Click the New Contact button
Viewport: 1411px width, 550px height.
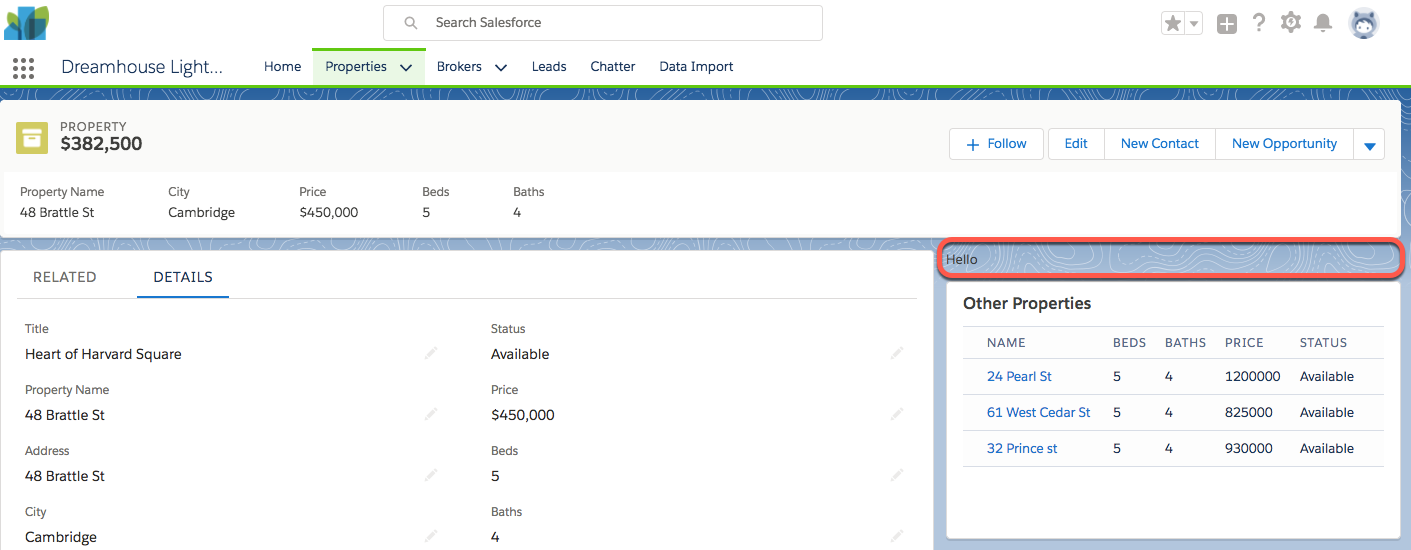(1160, 144)
